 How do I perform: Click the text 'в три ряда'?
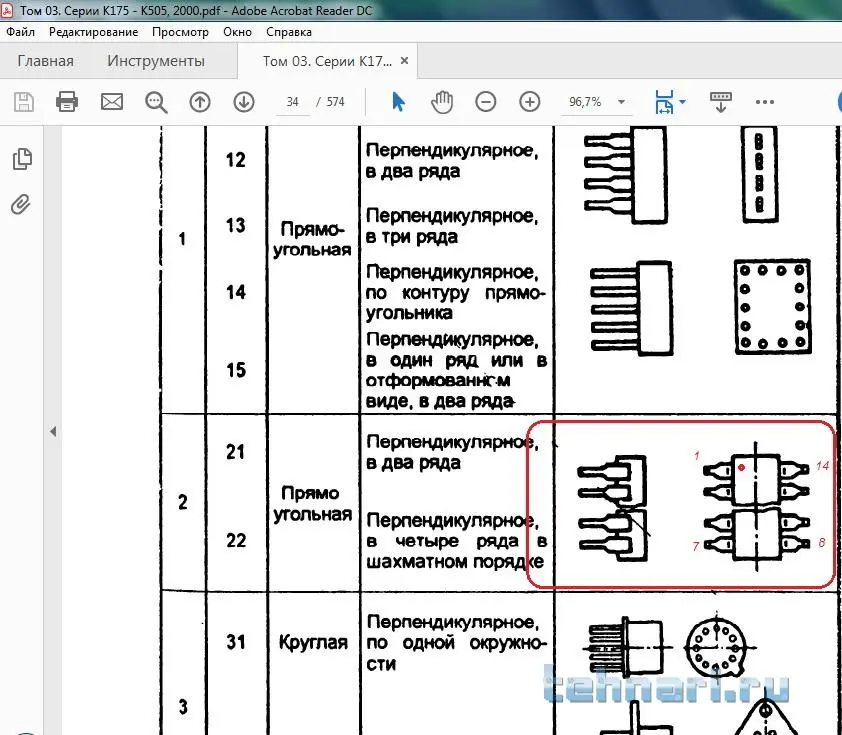coord(412,237)
